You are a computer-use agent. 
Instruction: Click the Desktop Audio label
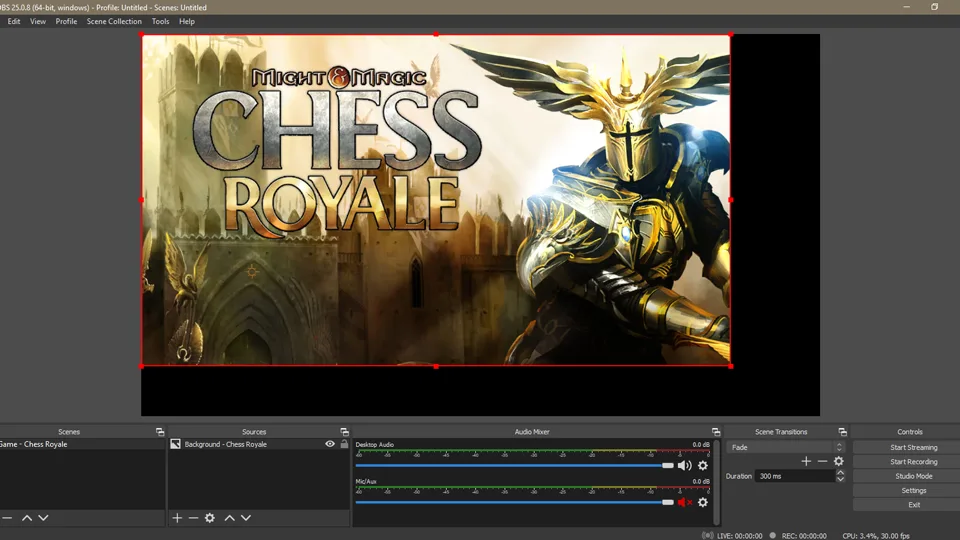click(375, 444)
